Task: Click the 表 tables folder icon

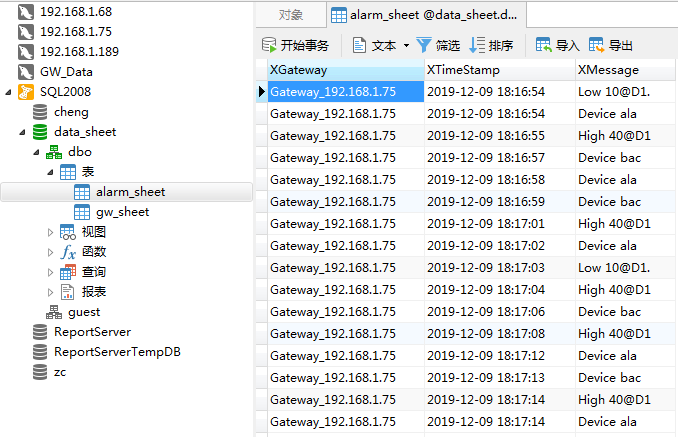Action: [68, 172]
